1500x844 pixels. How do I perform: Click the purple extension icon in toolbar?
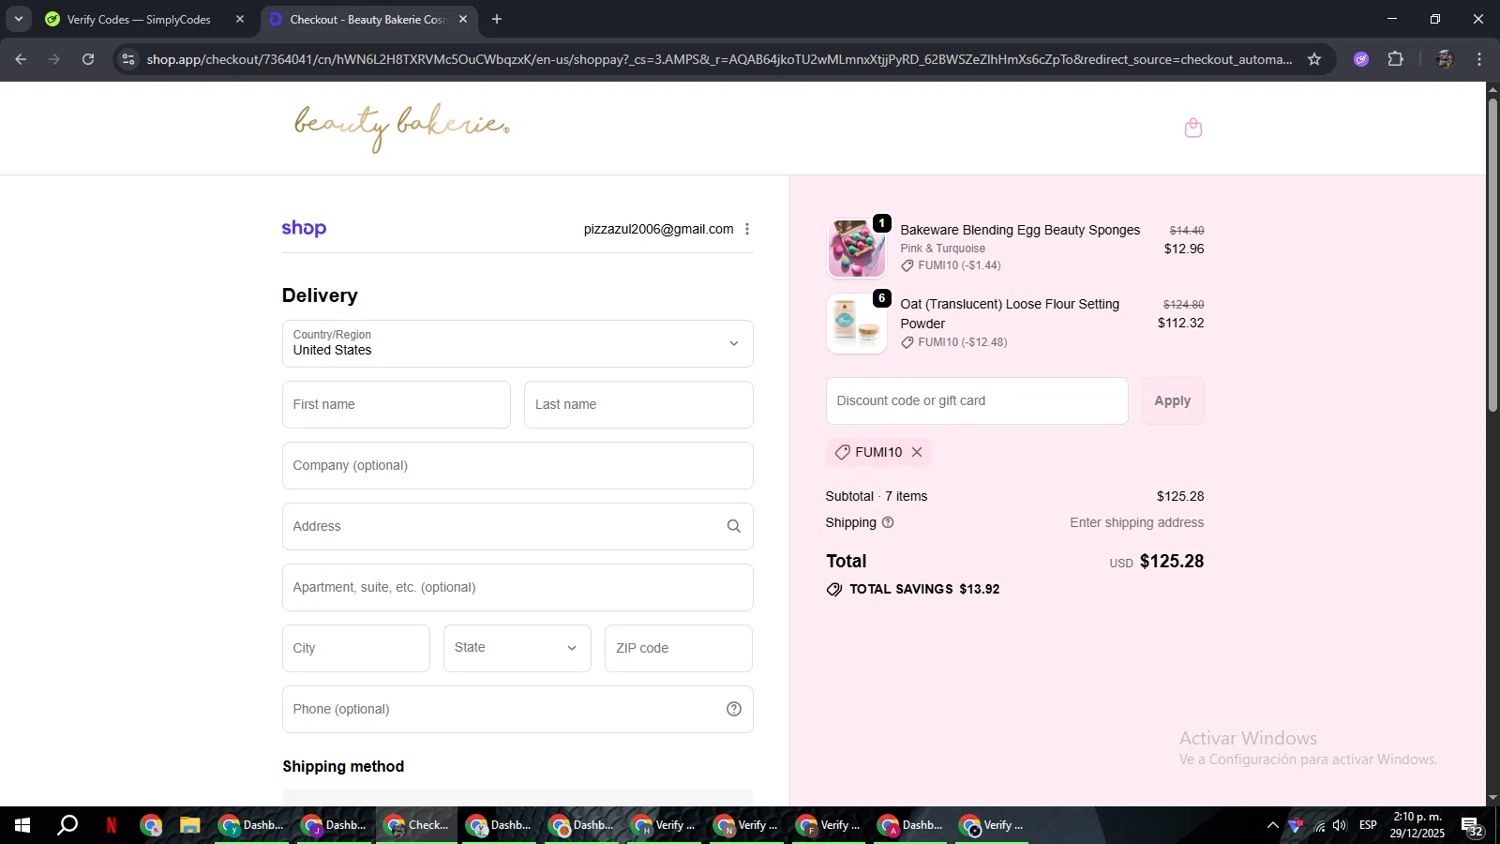click(1361, 59)
